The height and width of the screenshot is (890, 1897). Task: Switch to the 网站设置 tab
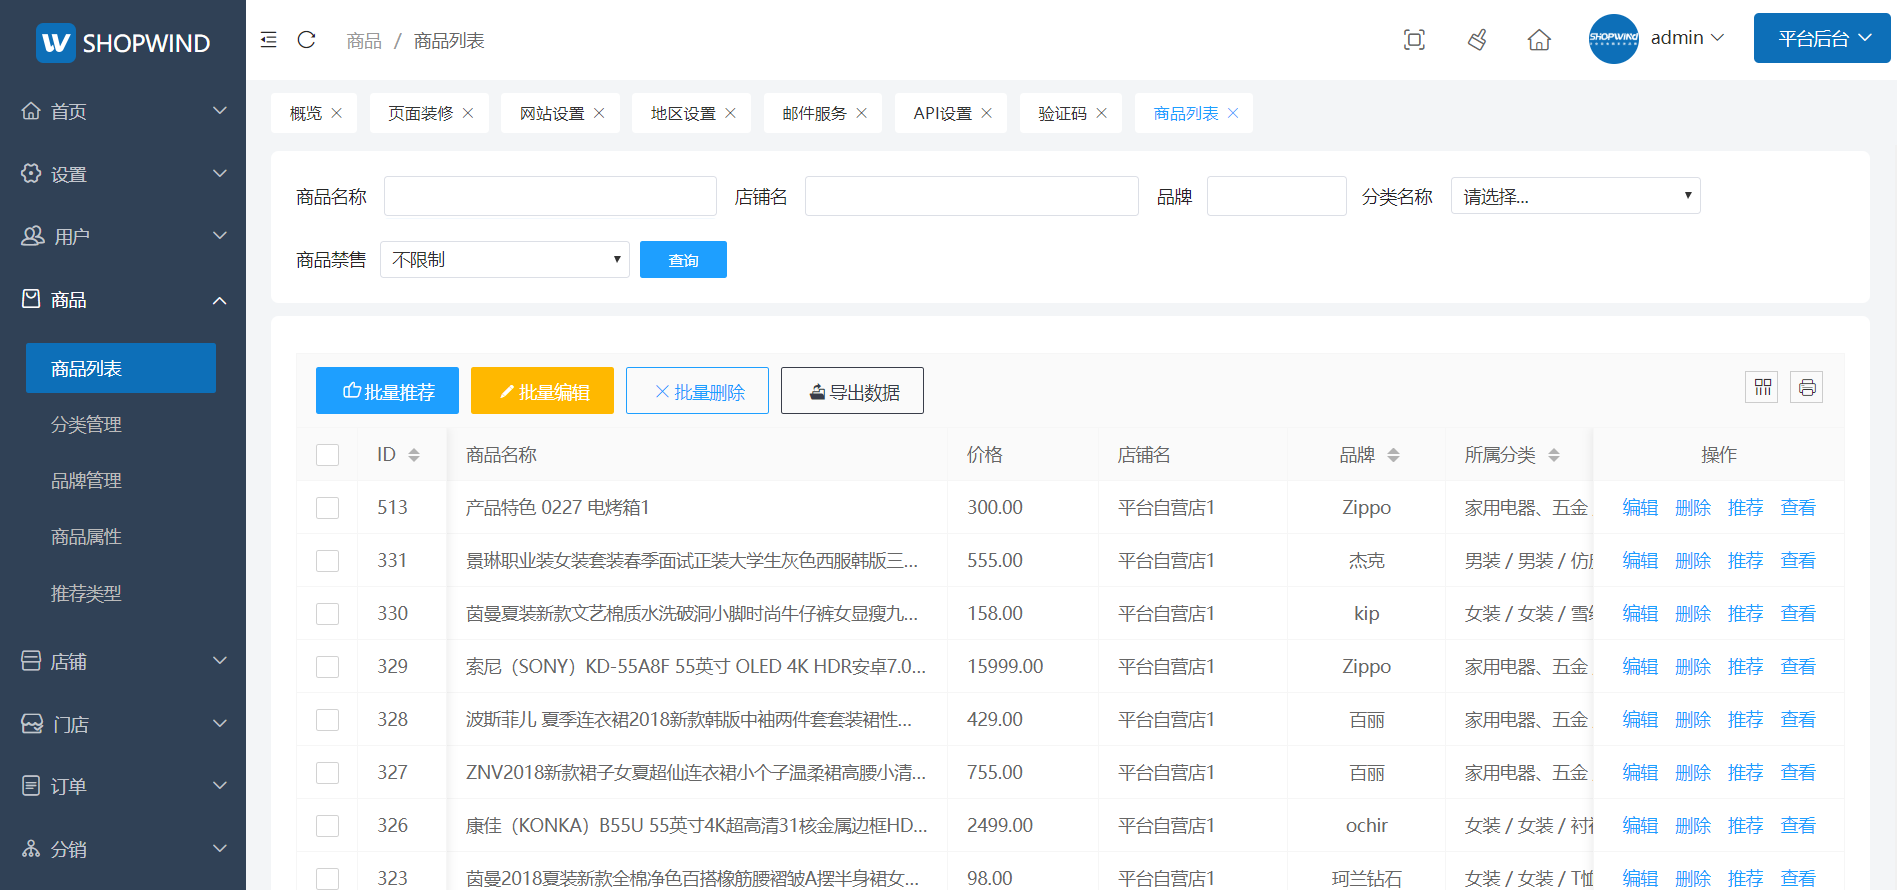pos(552,113)
